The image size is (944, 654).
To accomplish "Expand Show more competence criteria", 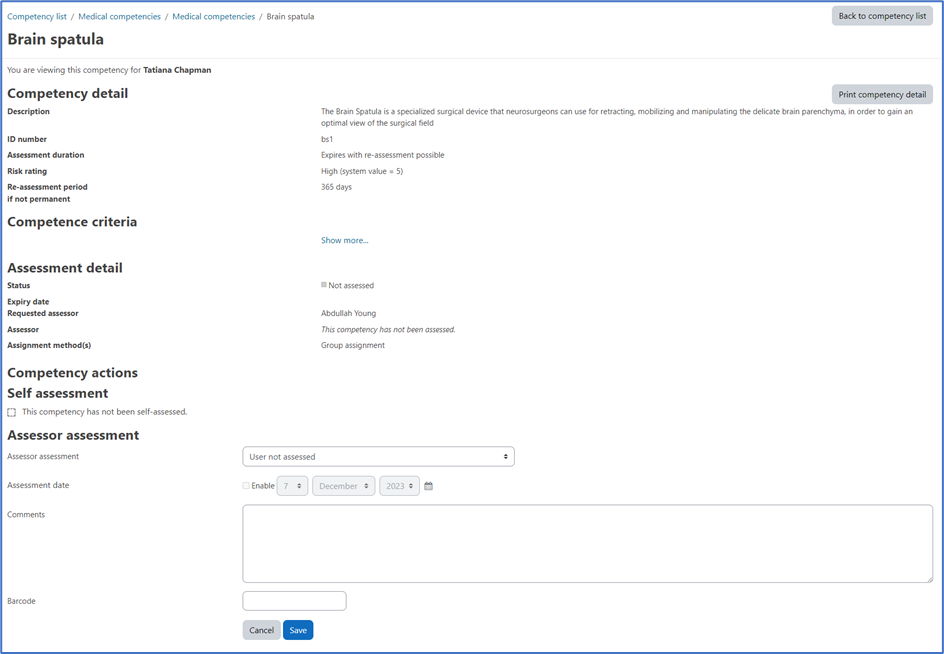I will 344,240.
